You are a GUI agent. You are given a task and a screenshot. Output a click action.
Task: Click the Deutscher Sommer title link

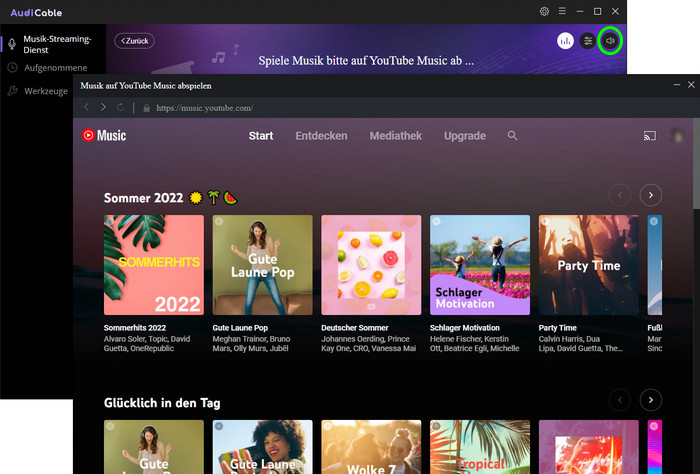(x=355, y=328)
